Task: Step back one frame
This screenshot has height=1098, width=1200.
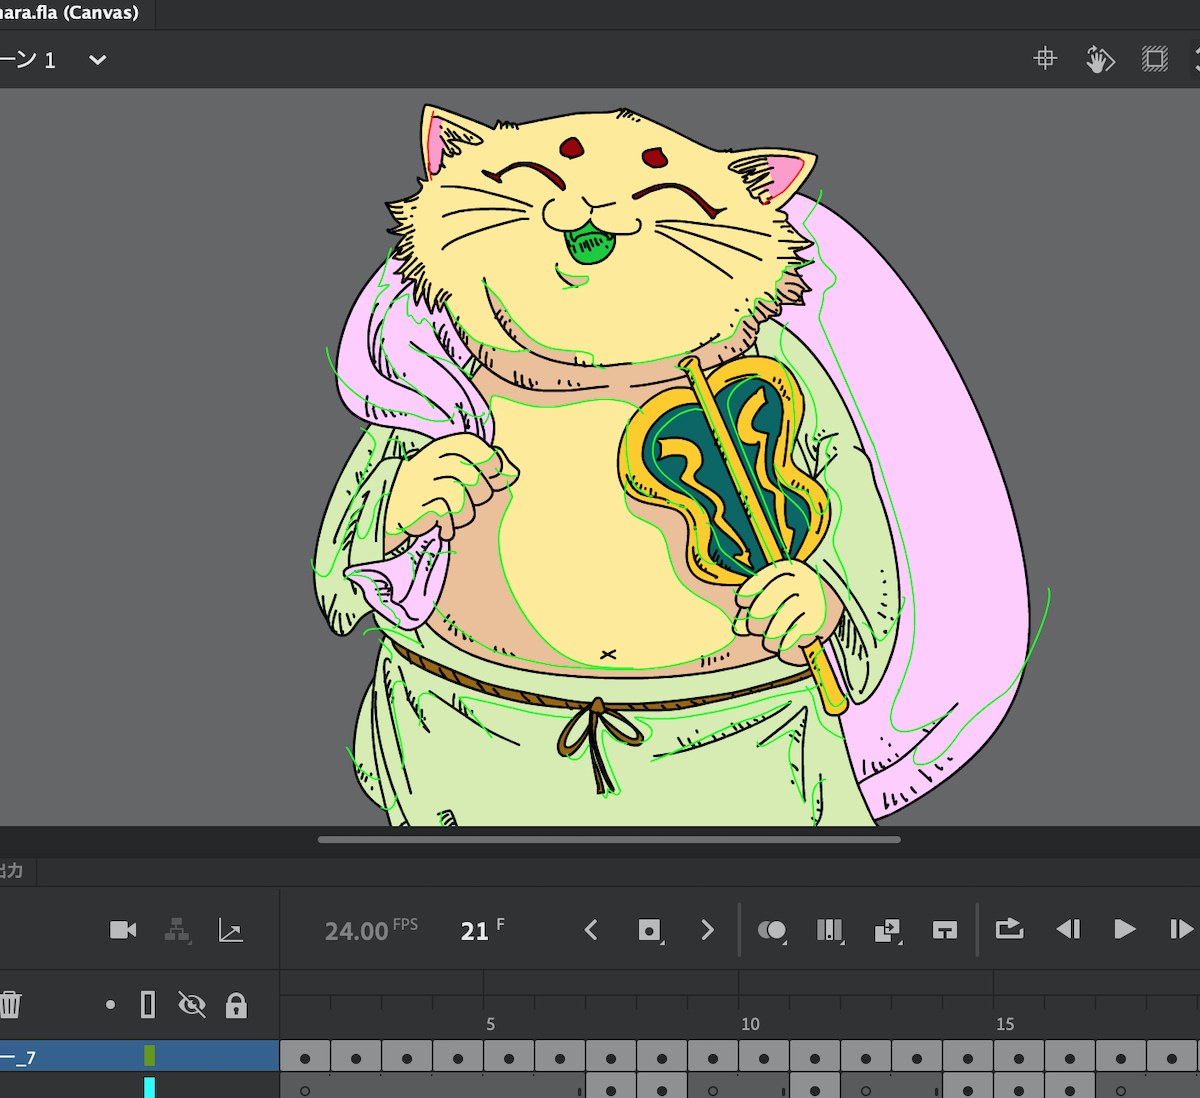Action: (1068, 930)
